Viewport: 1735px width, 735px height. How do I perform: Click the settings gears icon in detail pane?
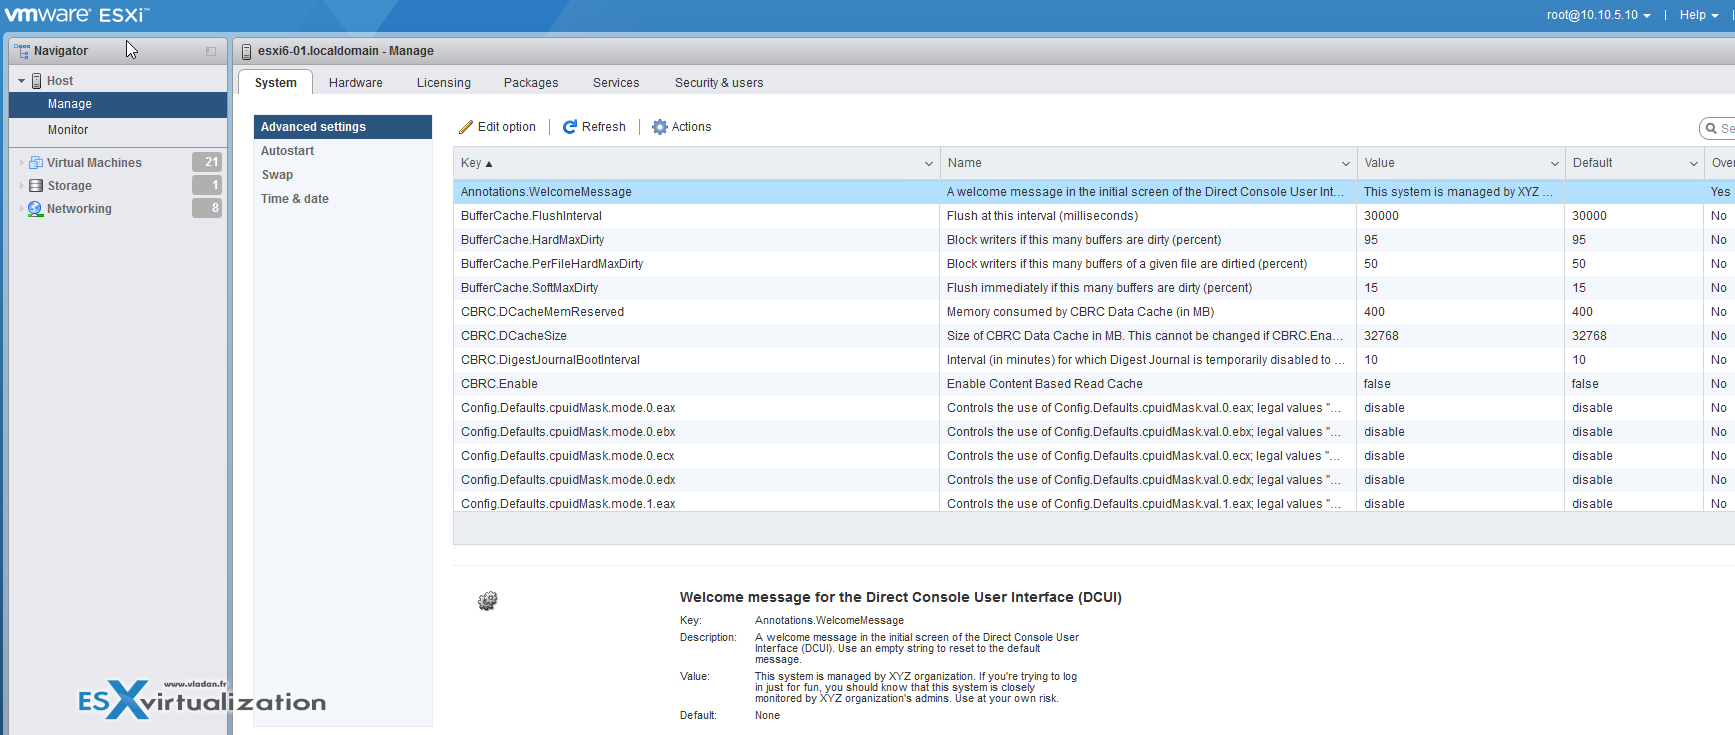click(488, 601)
